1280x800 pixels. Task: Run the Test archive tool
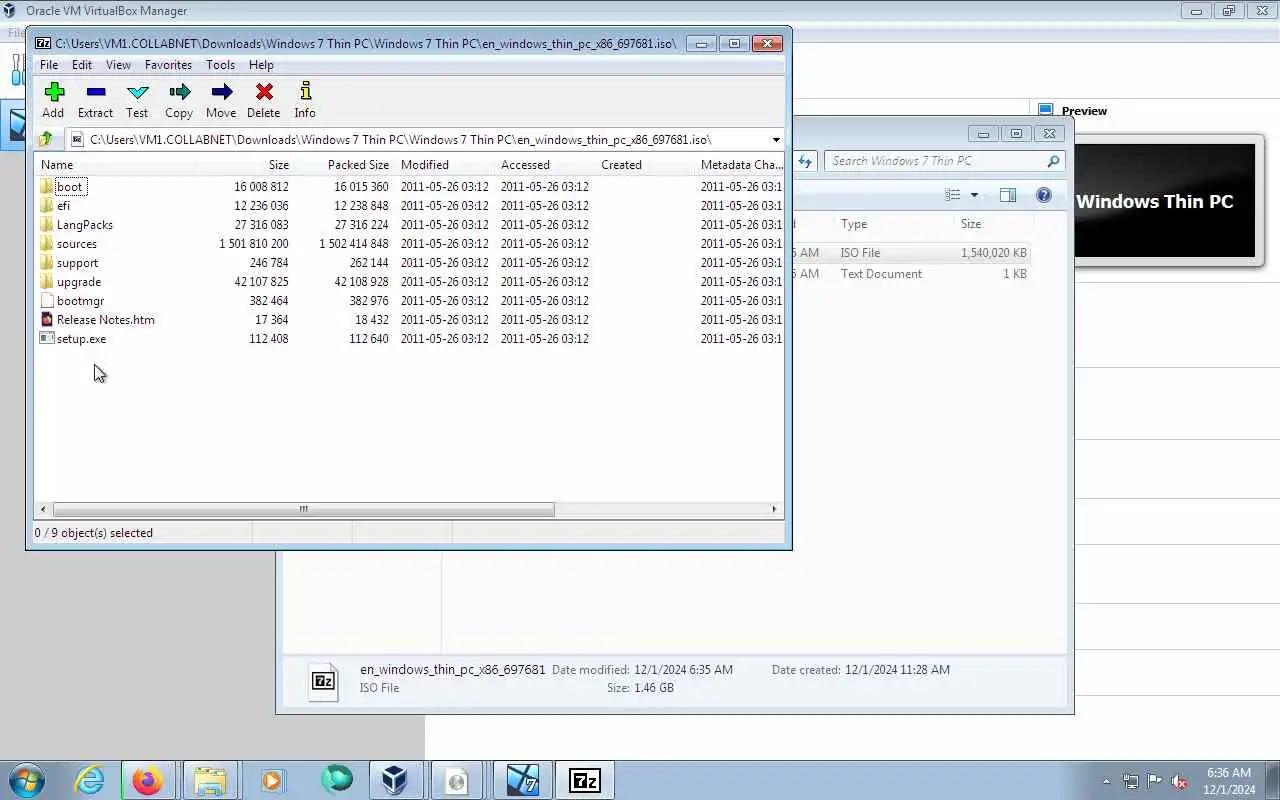click(x=137, y=100)
